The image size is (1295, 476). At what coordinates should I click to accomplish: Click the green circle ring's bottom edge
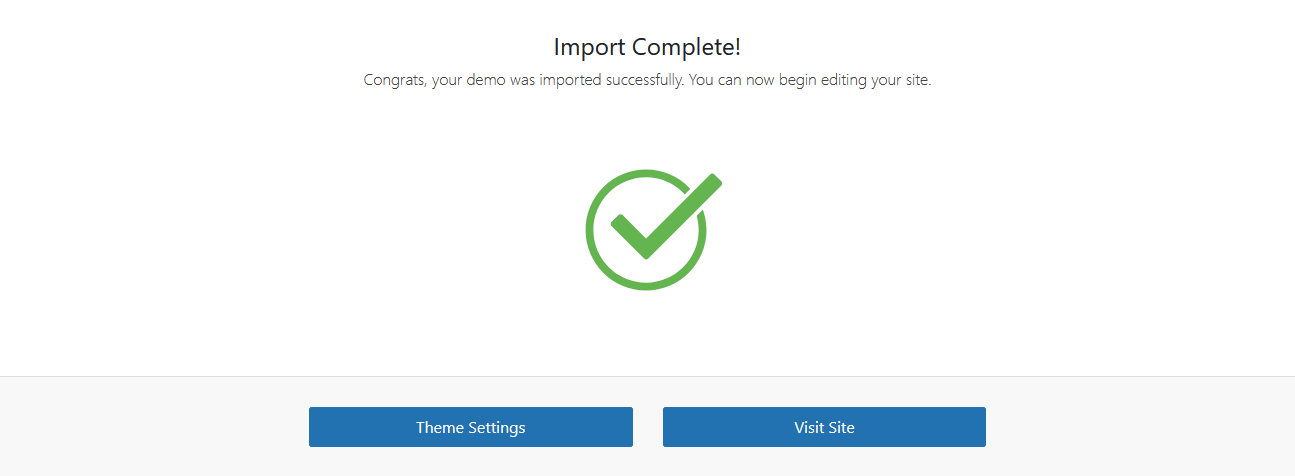646,286
